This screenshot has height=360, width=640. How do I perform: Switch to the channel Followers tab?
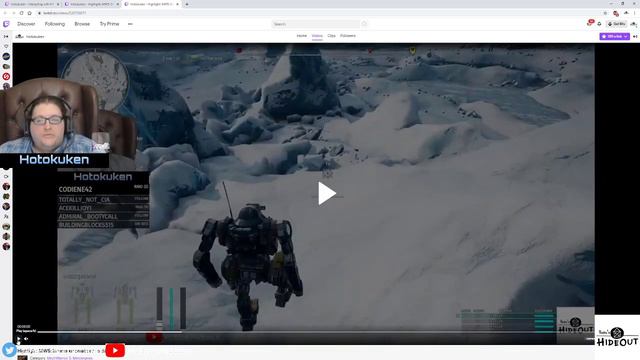348,36
